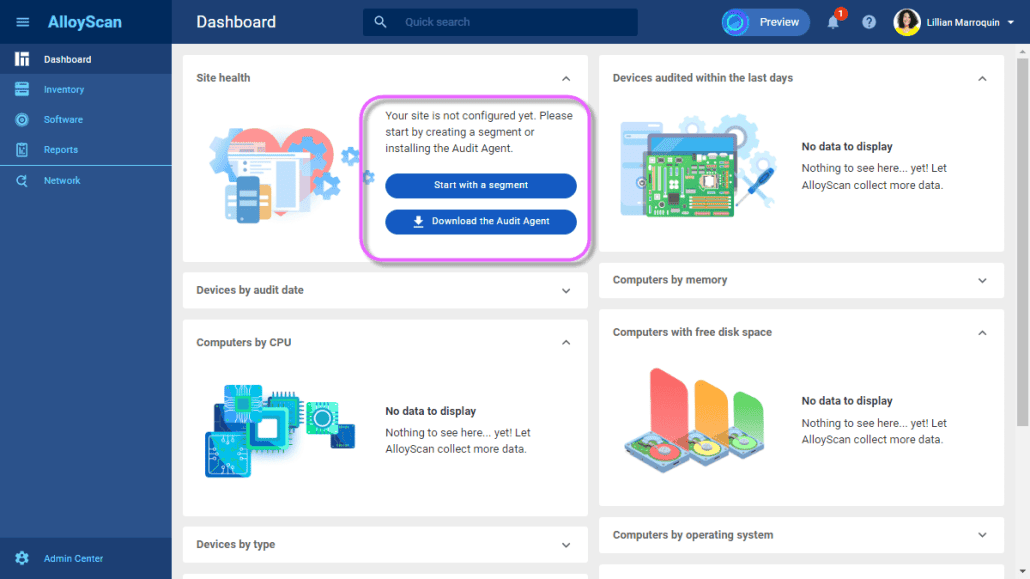1030x579 pixels.
Task: Expand the Computers by memory panel
Action: 982,281
